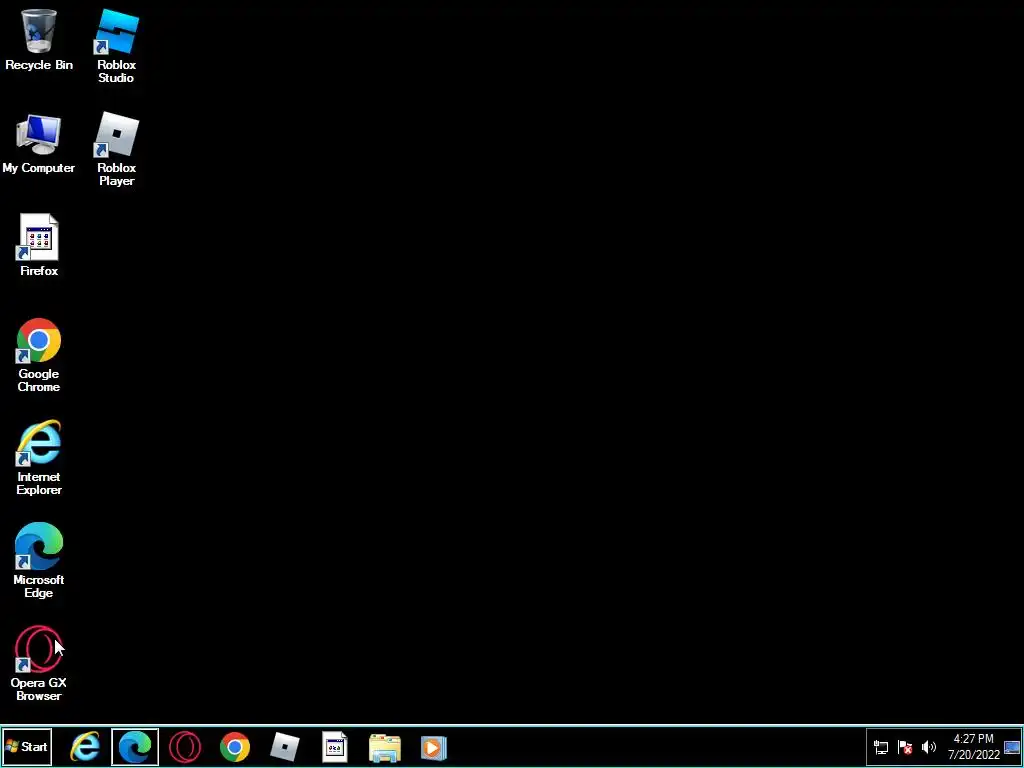1024x768 pixels.
Task: Open File Explorer folder in the taskbar
Action: (x=385, y=747)
